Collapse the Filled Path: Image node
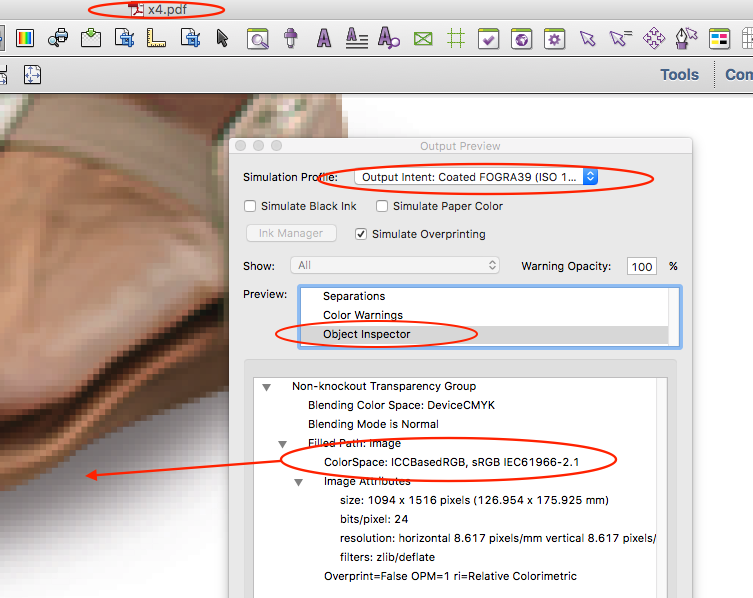 (282, 444)
